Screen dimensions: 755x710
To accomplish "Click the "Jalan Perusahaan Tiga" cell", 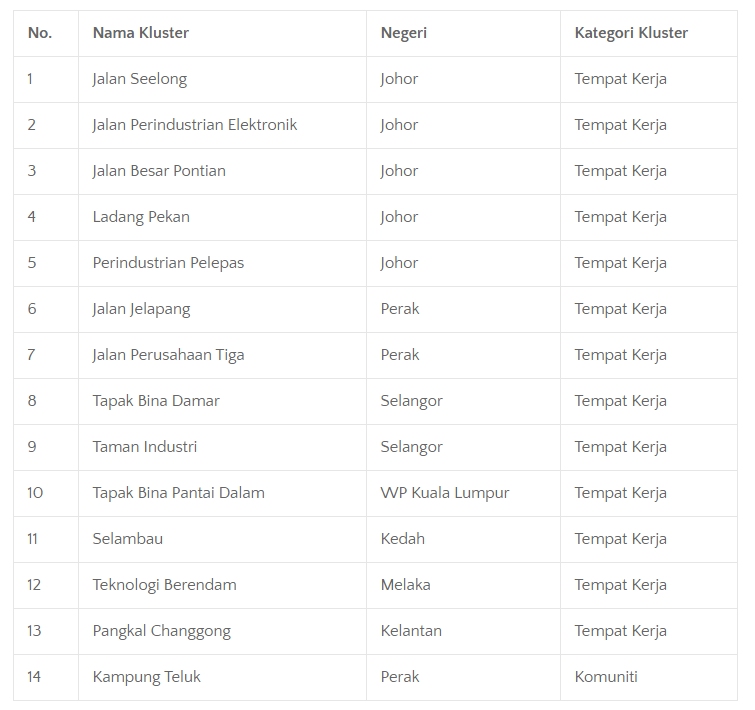I will 168,355.
